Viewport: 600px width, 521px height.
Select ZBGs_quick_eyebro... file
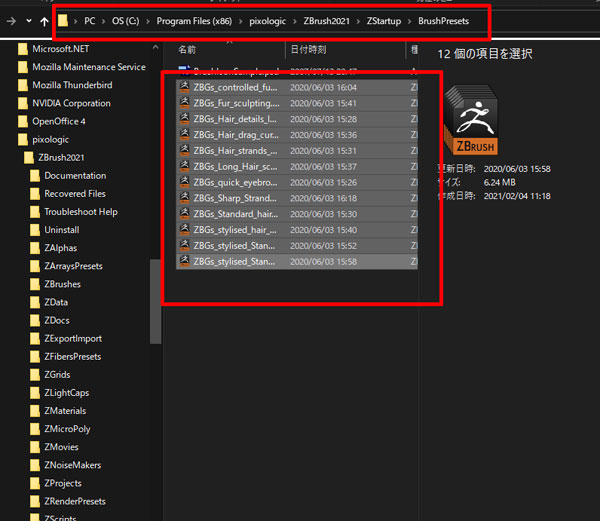[297, 182]
